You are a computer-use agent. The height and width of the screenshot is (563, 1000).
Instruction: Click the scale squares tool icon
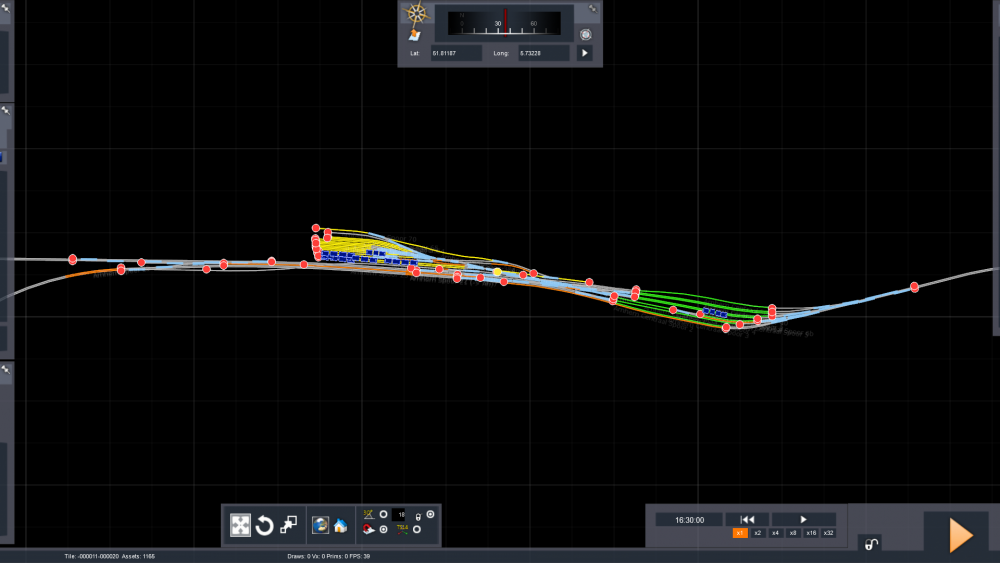[289, 525]
